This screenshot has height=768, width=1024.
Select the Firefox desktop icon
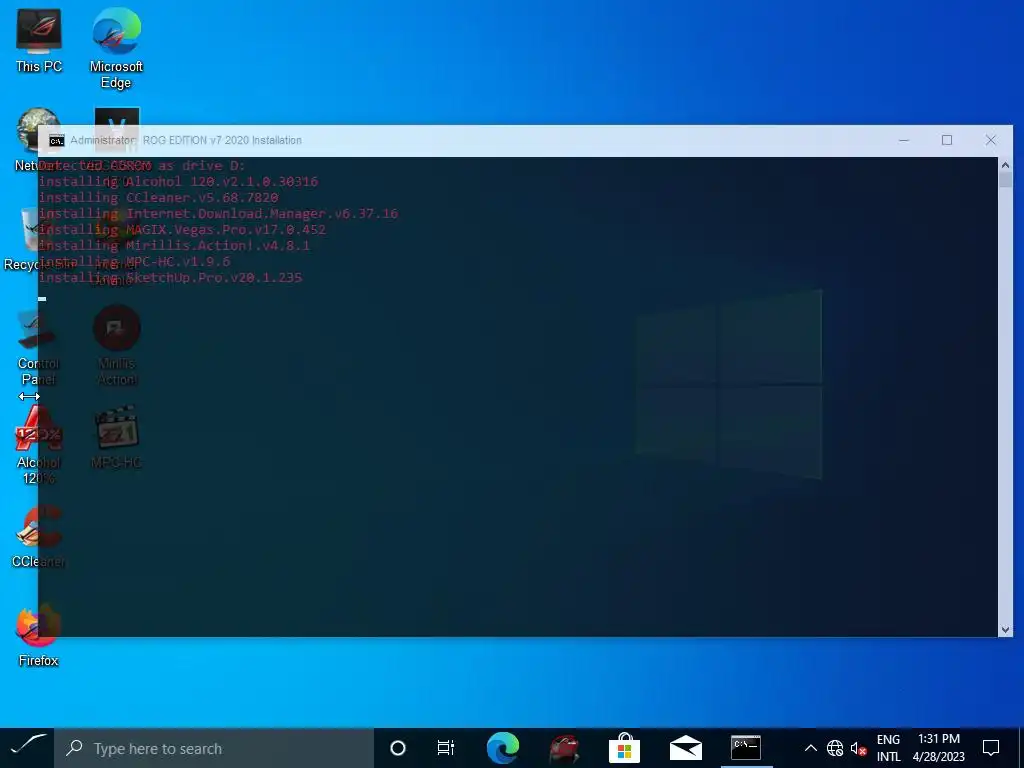point(39,636)
